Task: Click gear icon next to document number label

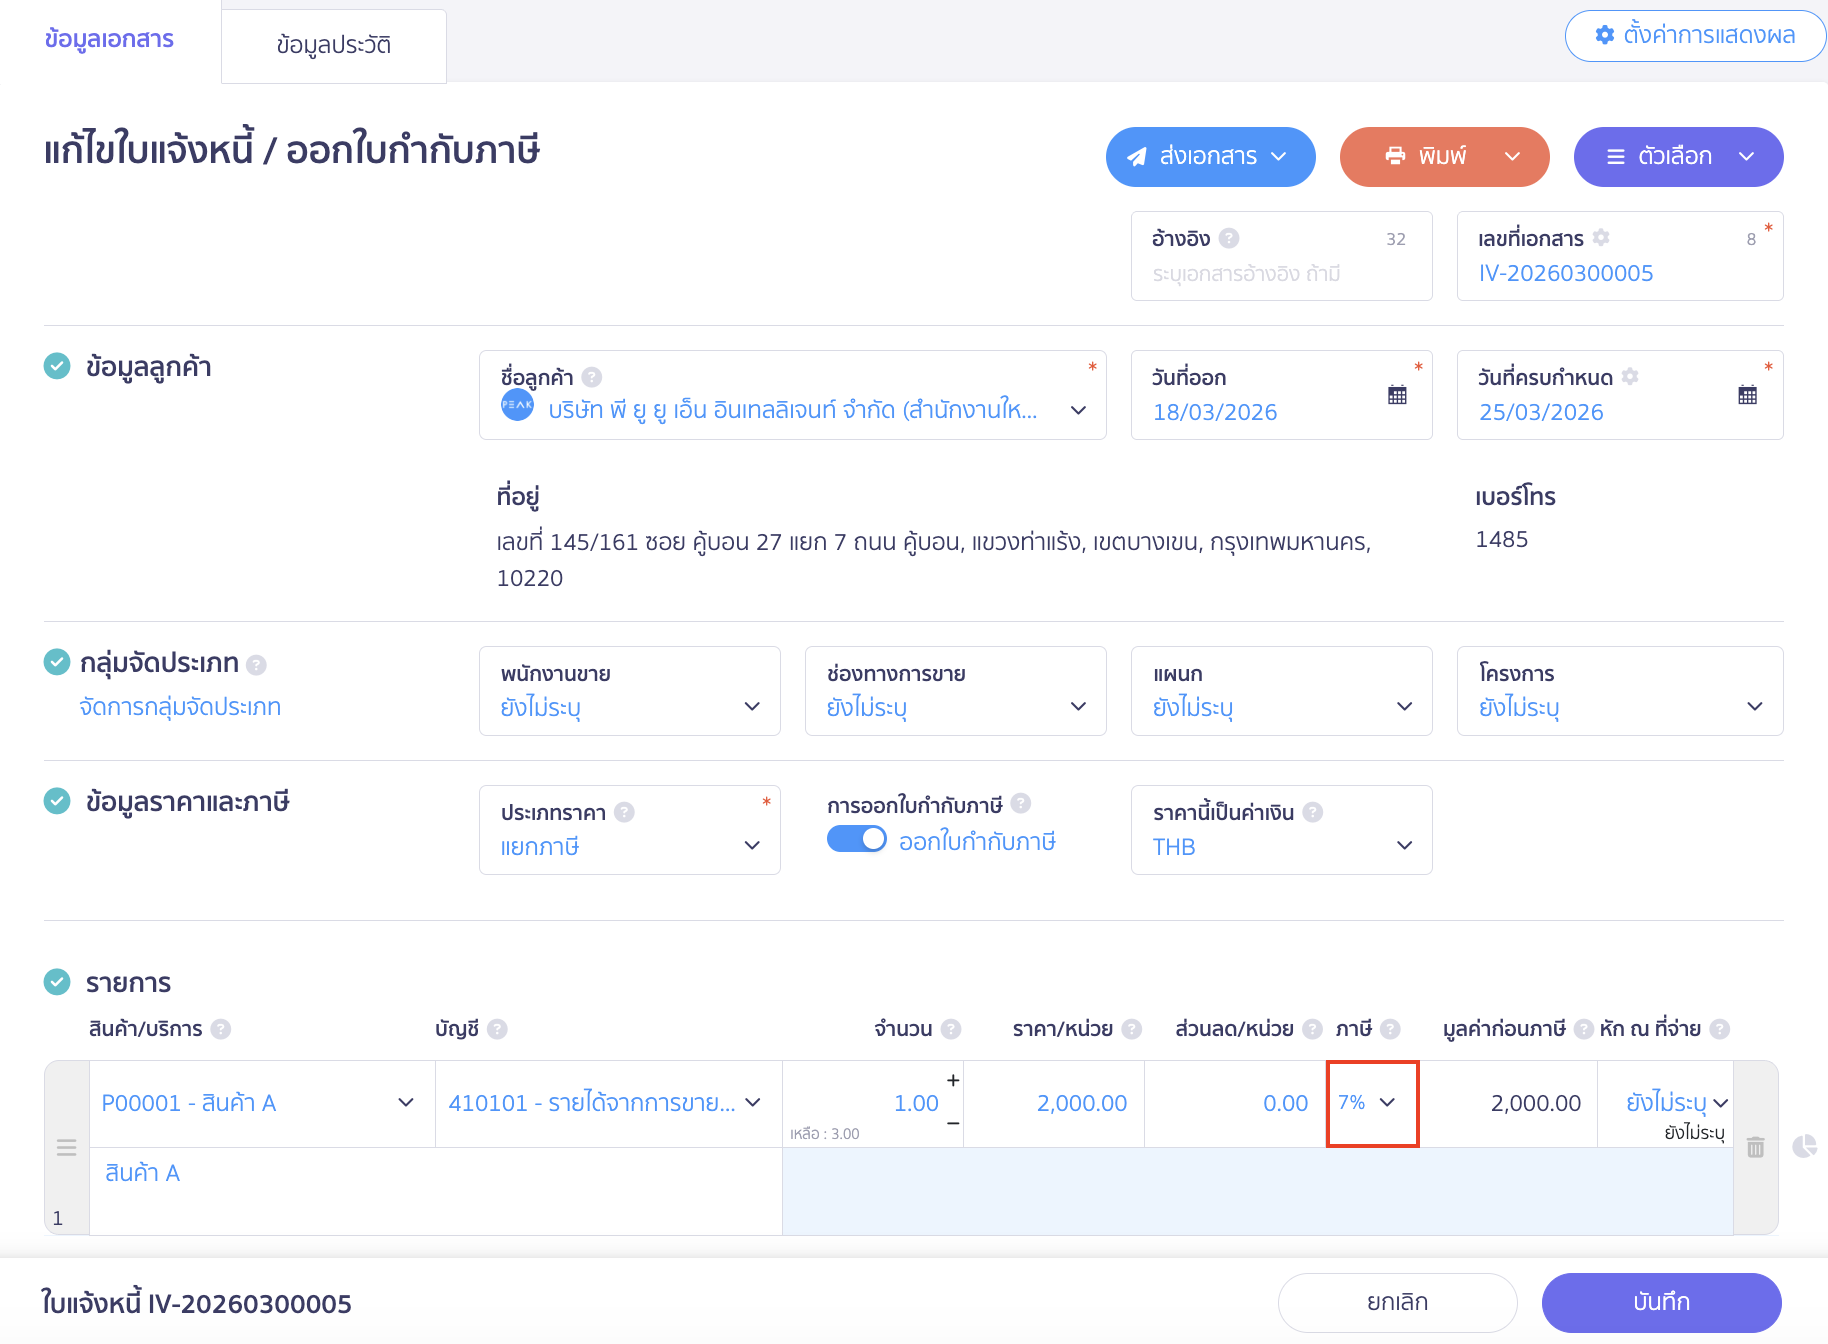Action: click(x=1601, y=238)
